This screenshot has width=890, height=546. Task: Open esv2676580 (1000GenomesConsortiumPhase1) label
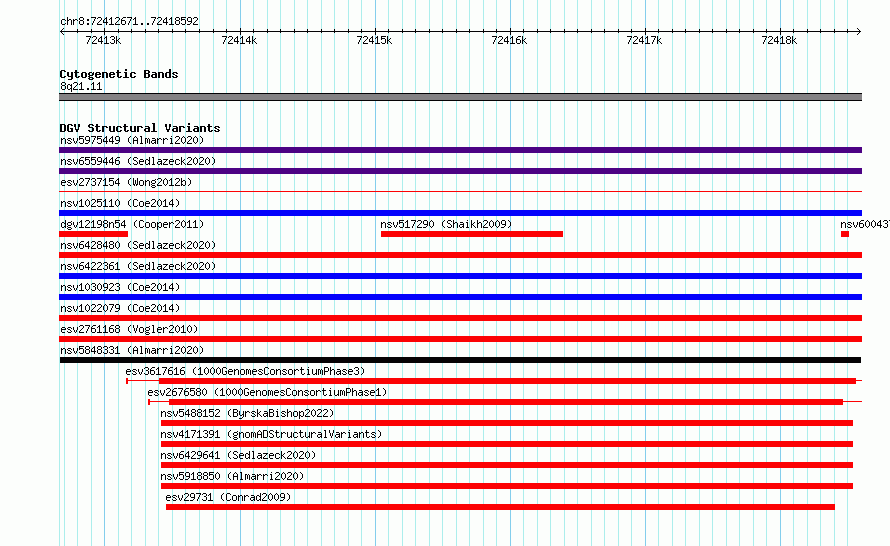267,392
